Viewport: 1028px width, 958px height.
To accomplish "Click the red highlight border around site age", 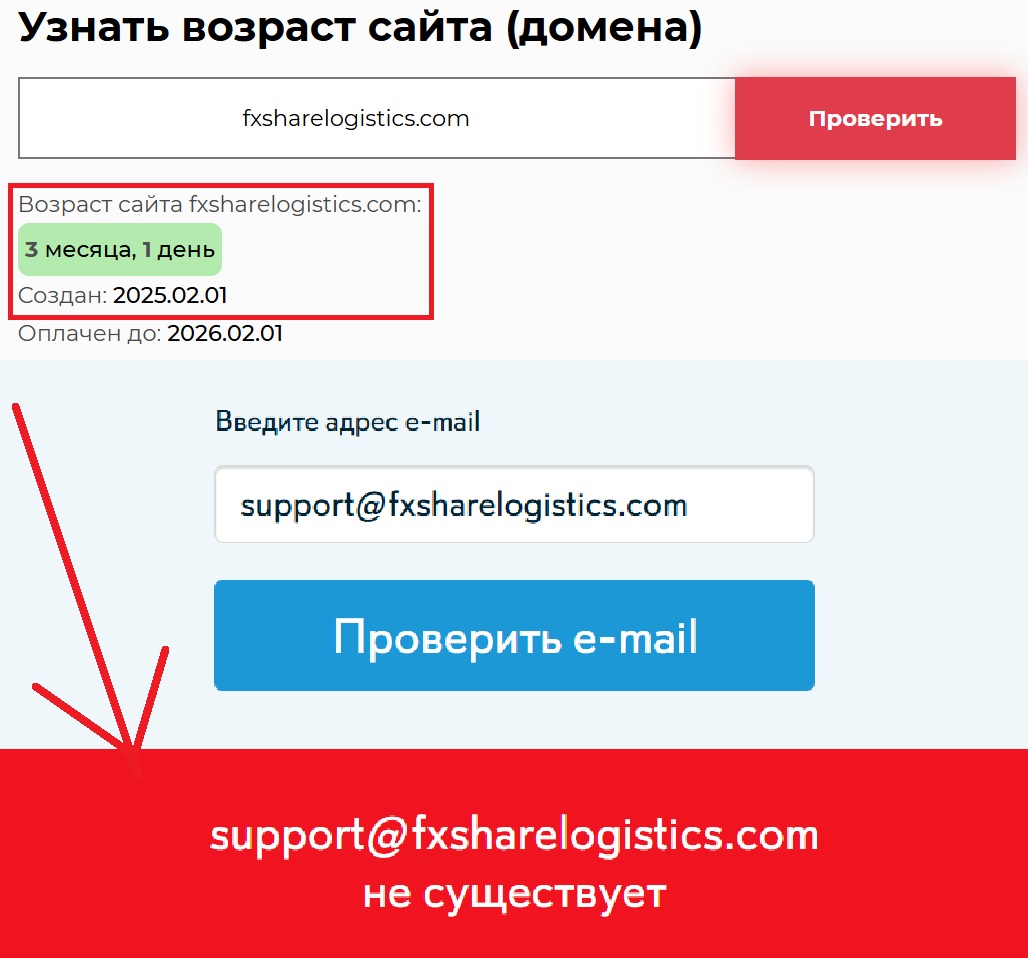I will [221, 186].
